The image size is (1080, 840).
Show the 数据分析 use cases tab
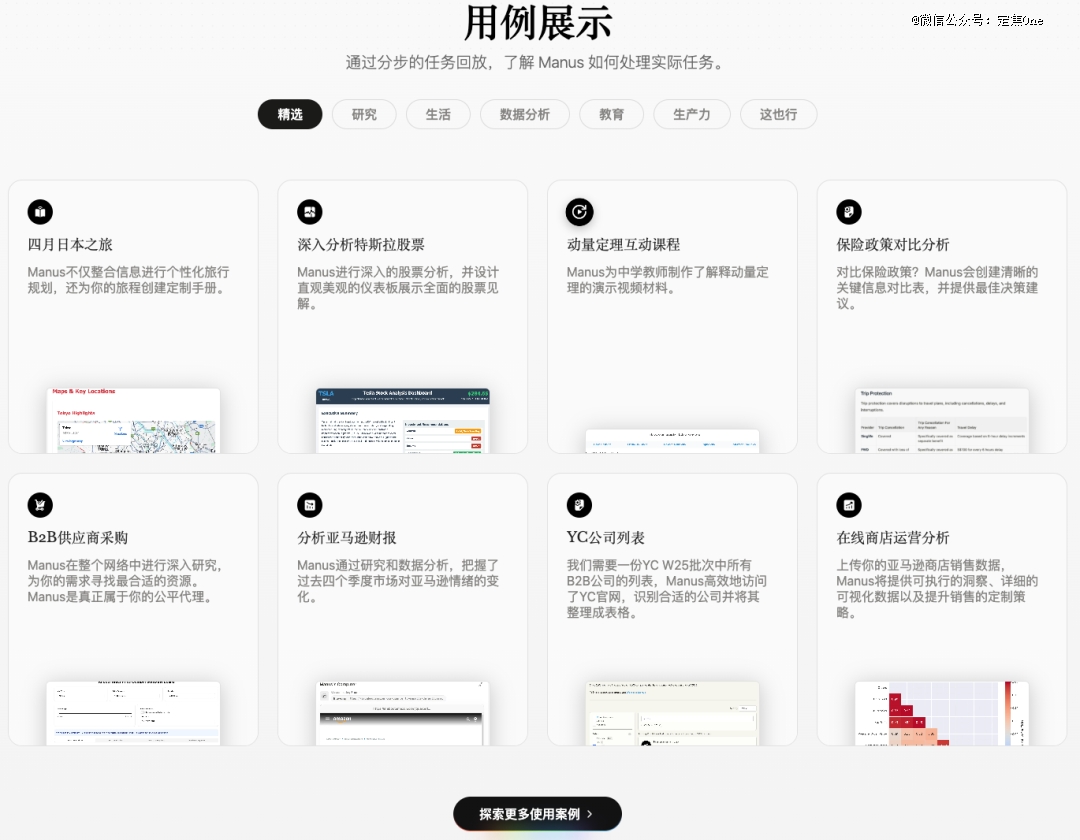click(x=525, y=115)
